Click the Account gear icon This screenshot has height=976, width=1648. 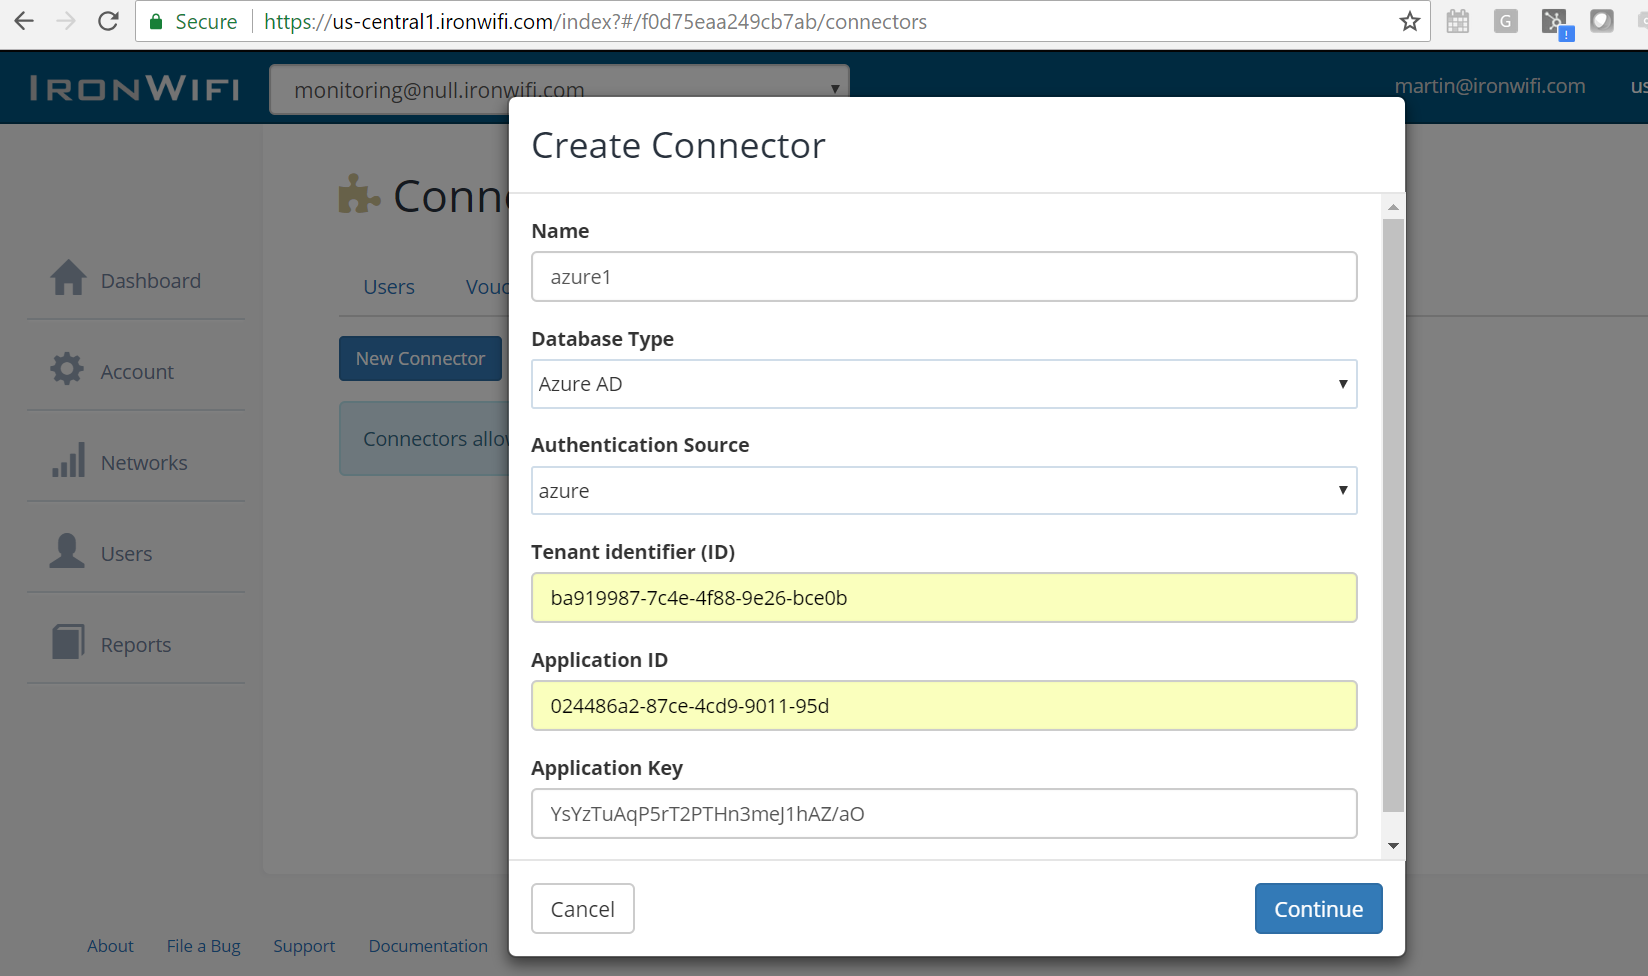coord(67,369)
